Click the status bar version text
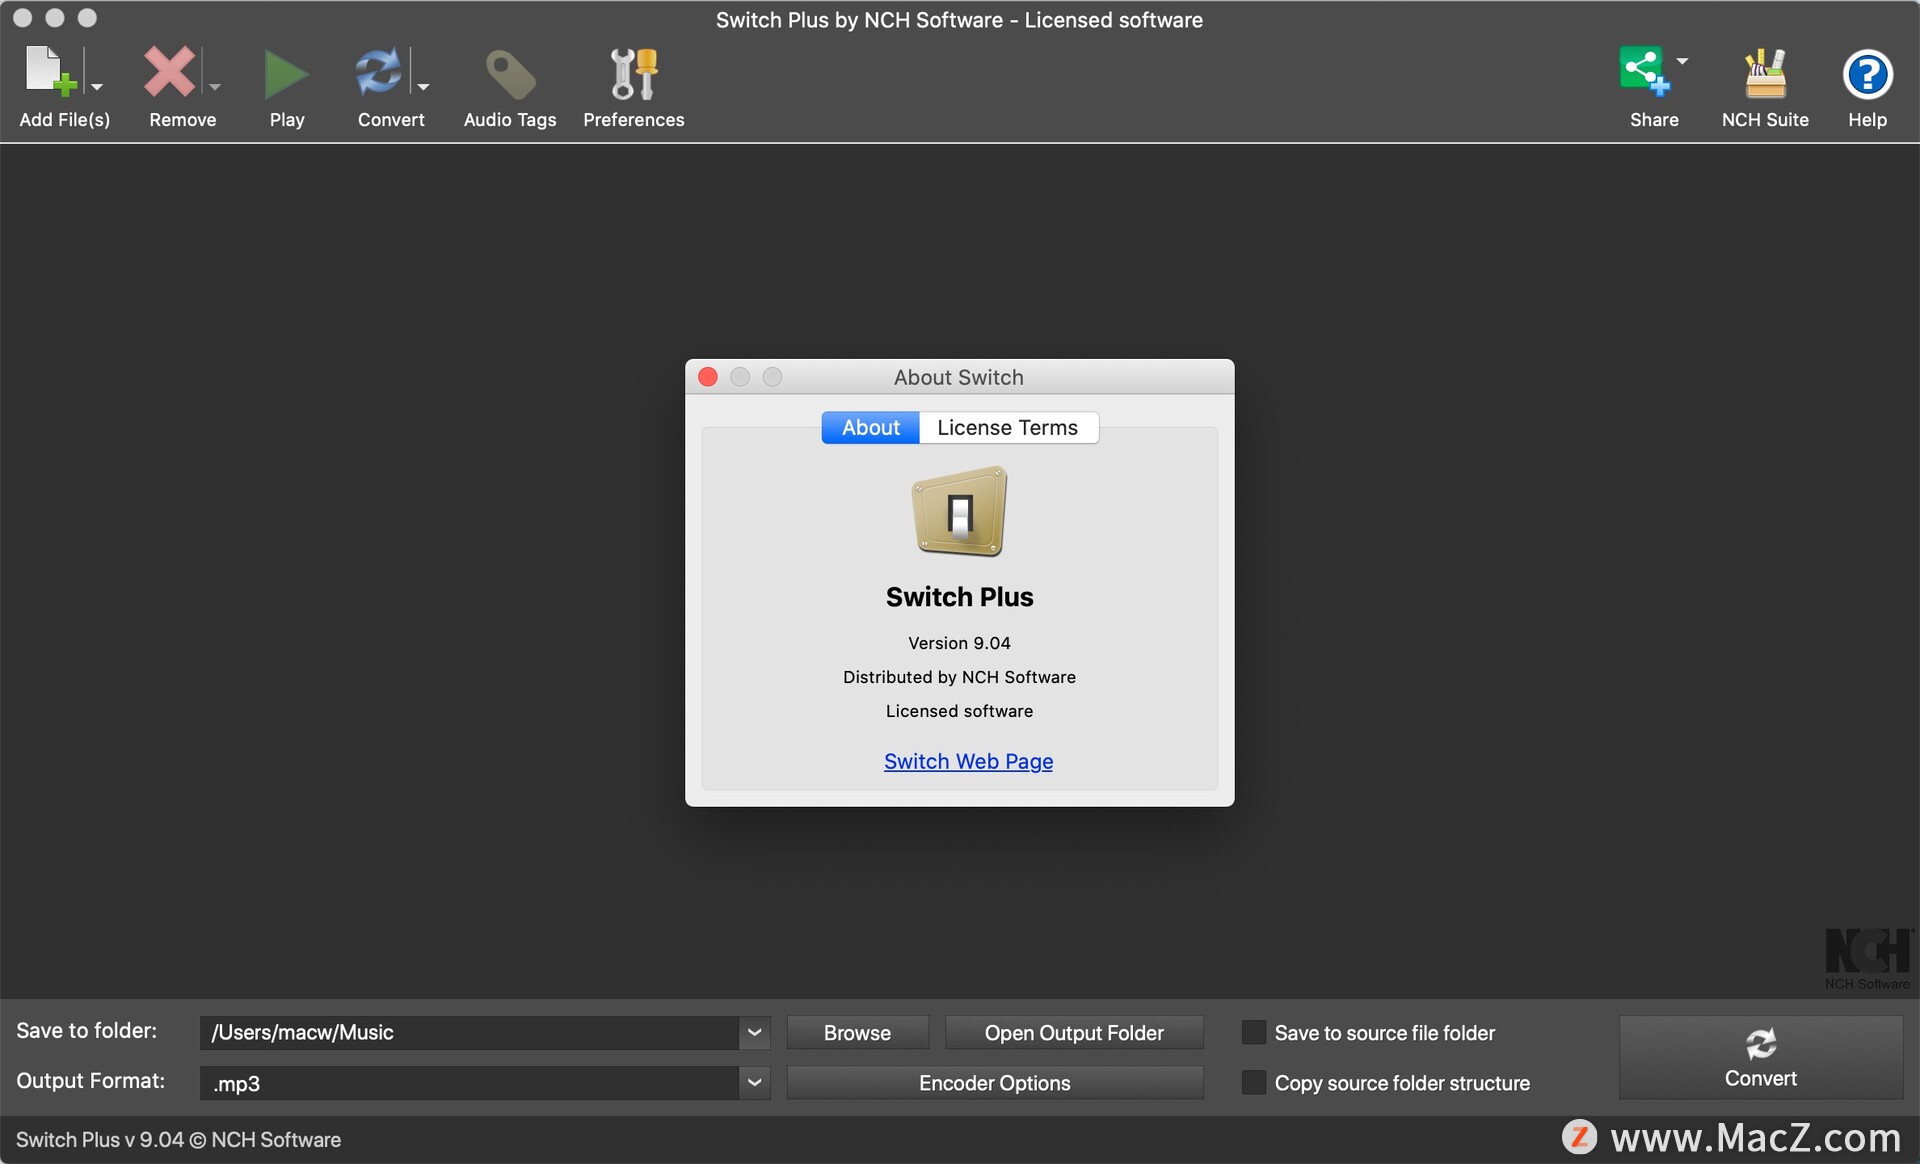Screen dimensions: 1920x1164 click(178, 1140)
